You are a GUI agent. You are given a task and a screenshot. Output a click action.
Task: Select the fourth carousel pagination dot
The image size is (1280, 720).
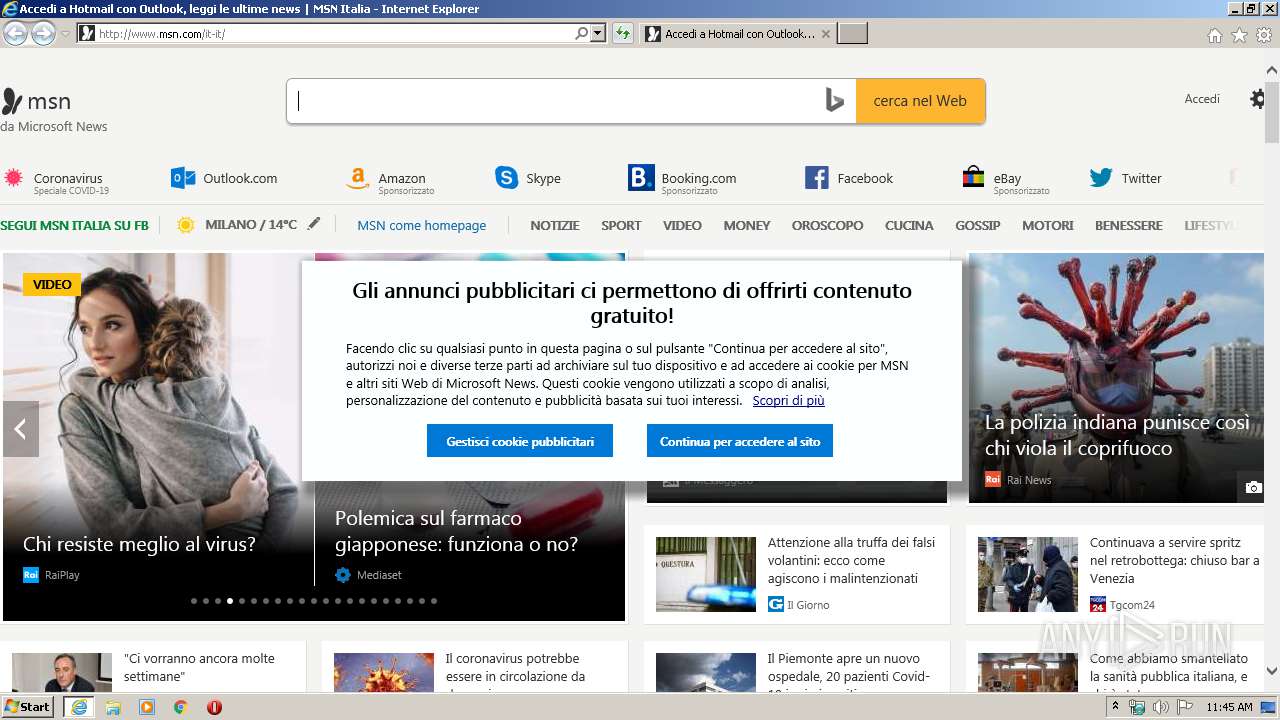pyautogui.click(x=230, y=601)
